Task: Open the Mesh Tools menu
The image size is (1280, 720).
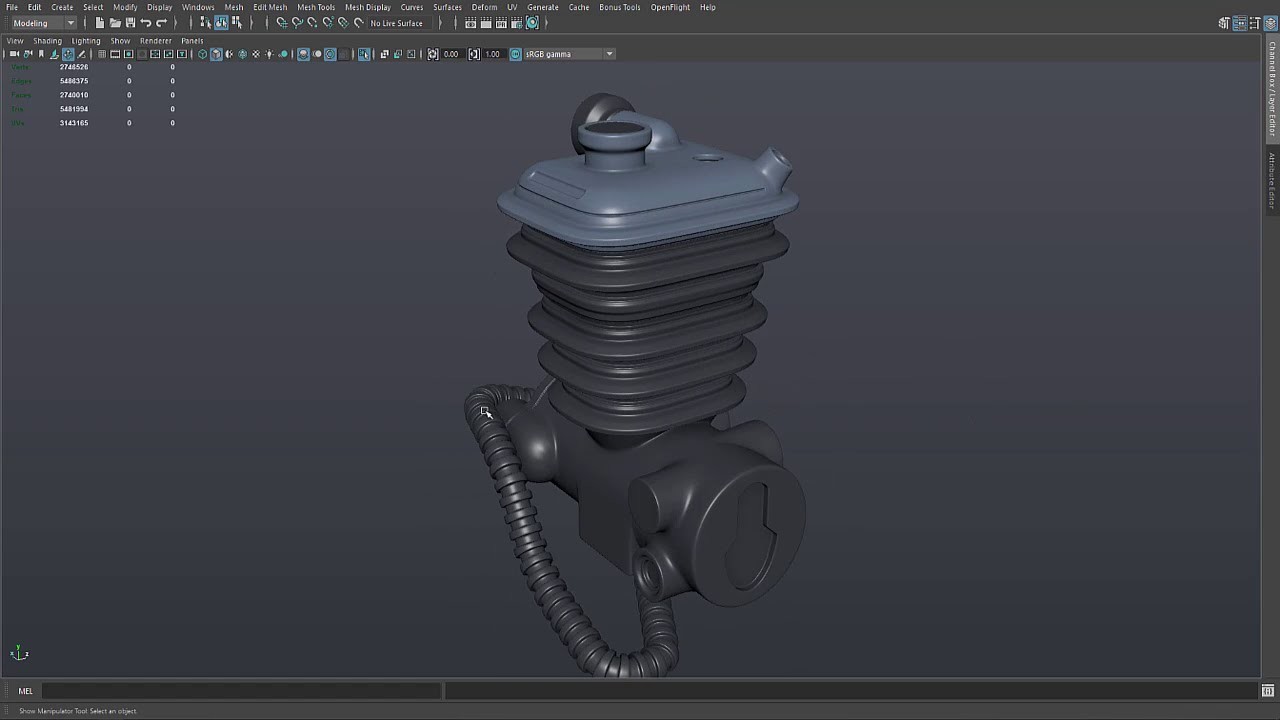Action: 316,7
